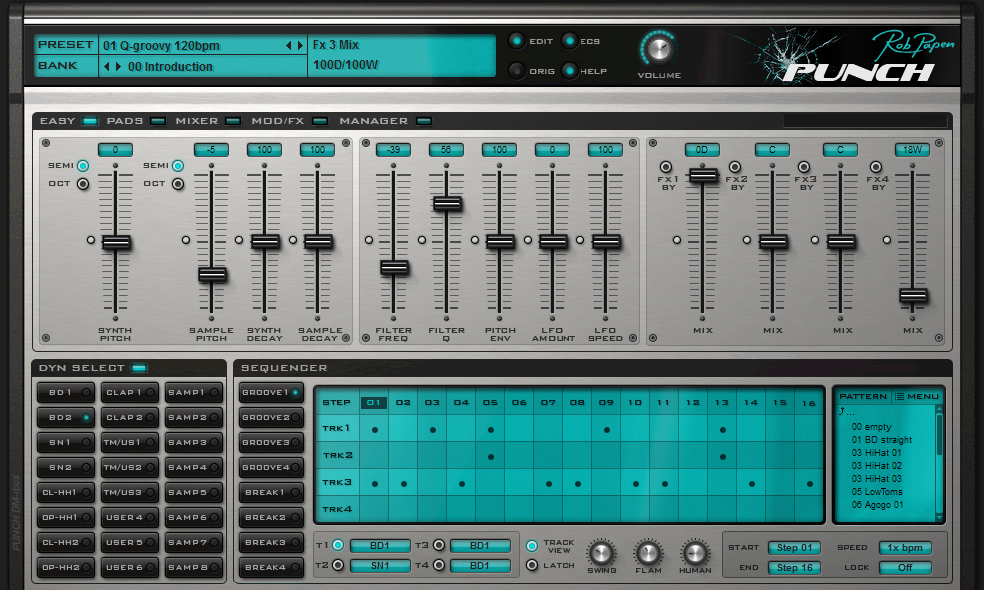Switch to the MIXER tab
Image resolution: width=984 pixels, height=590 pixels.
point(208,121)
